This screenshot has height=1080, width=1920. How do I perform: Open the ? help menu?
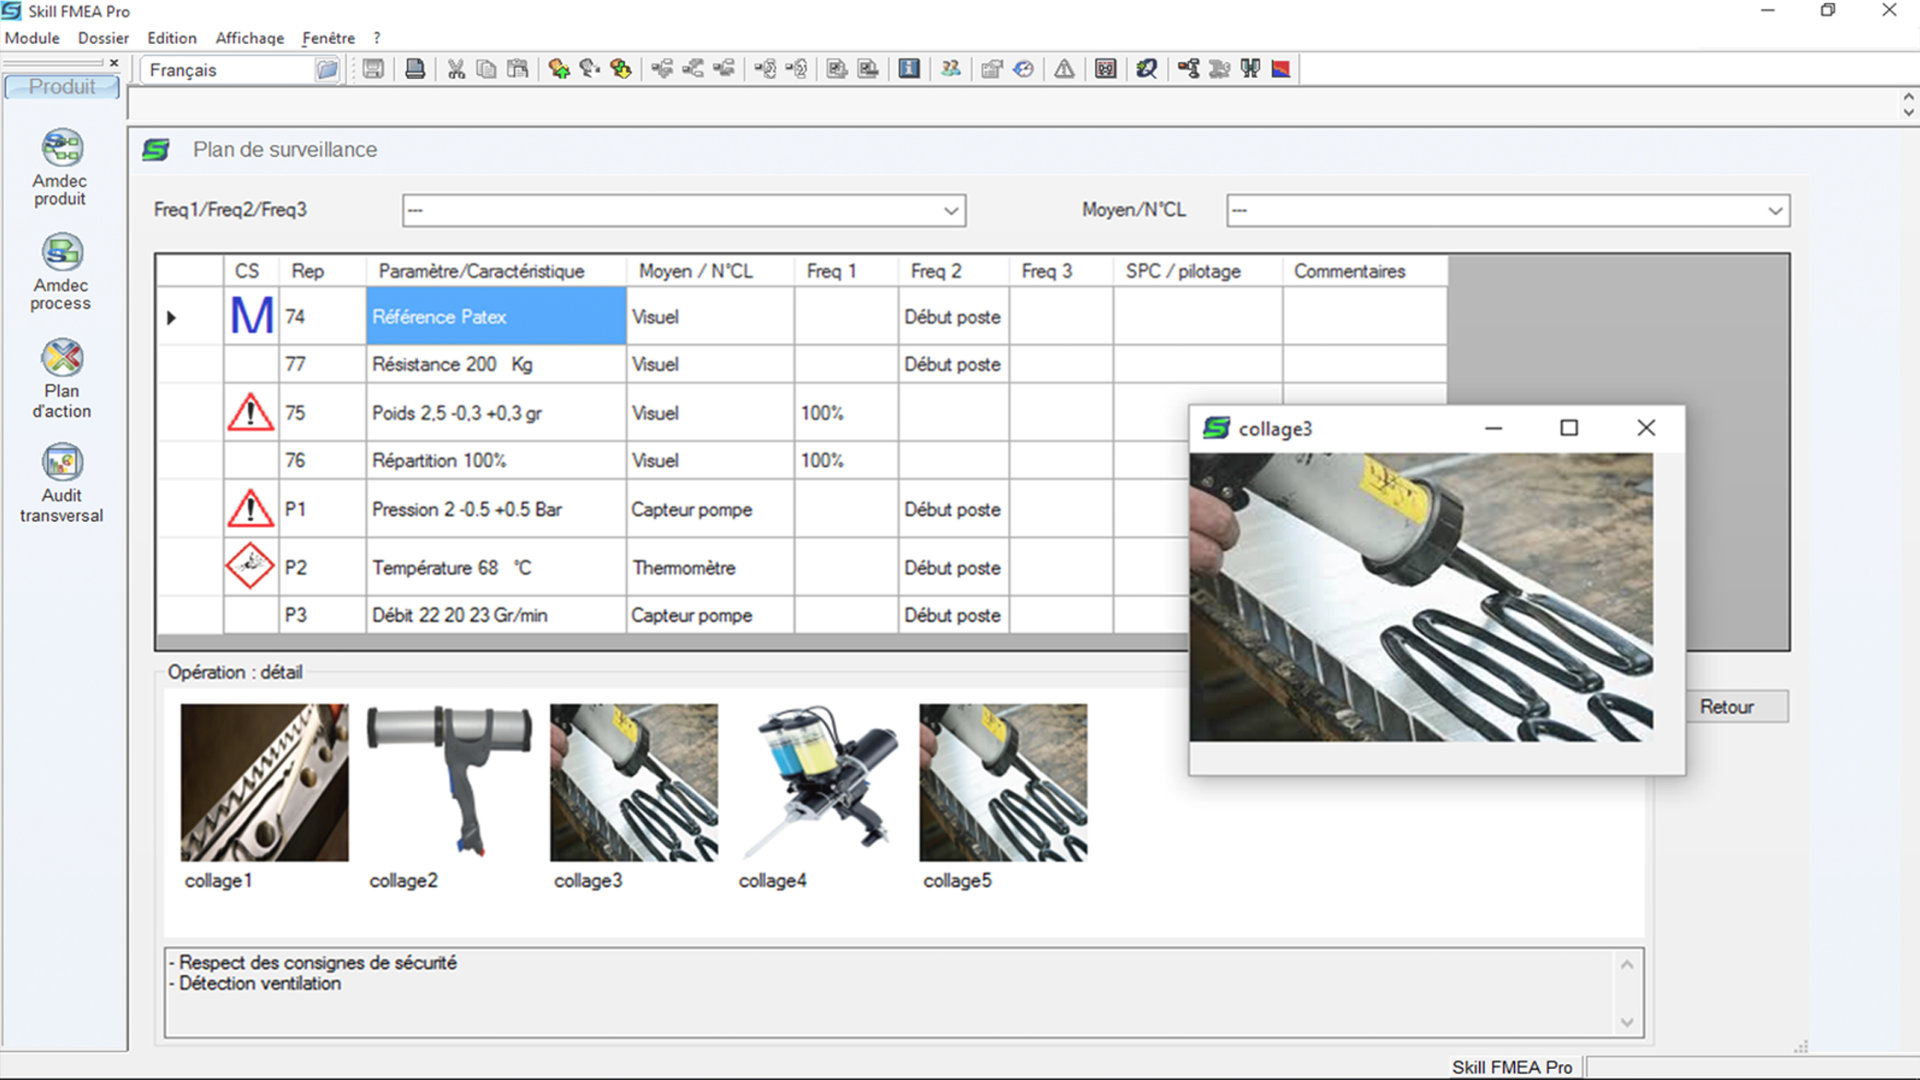[x=377, y=38]
